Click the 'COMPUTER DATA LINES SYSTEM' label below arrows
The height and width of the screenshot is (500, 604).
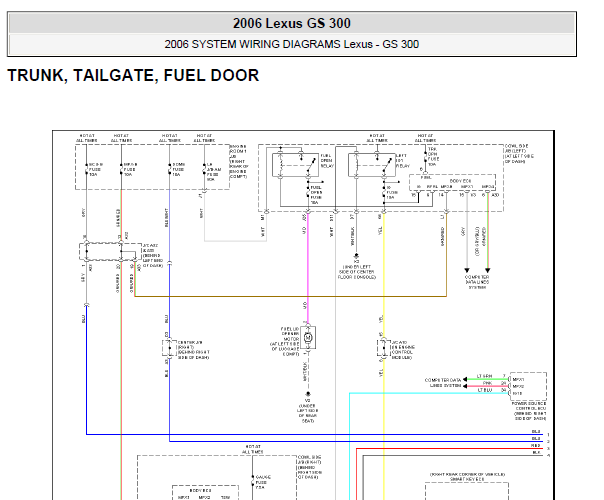(477, 282)
